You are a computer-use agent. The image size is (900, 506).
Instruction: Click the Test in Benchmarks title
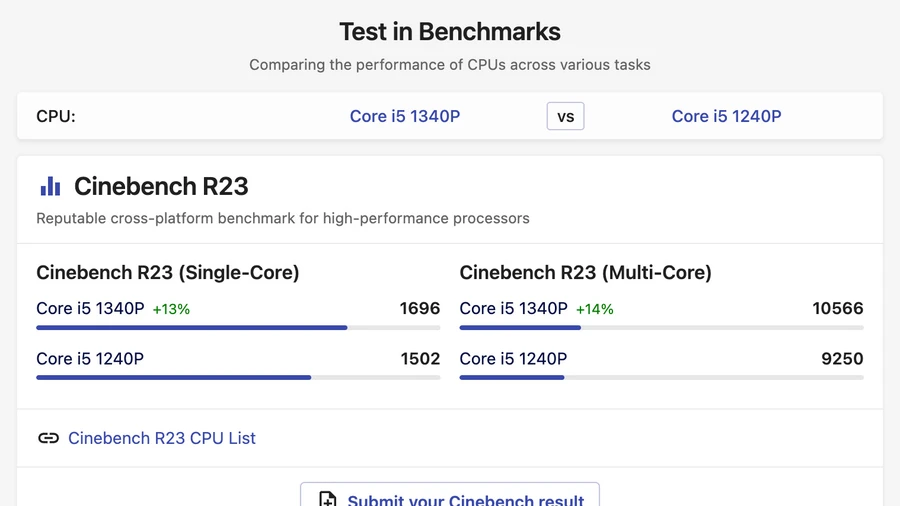[449, 32]
